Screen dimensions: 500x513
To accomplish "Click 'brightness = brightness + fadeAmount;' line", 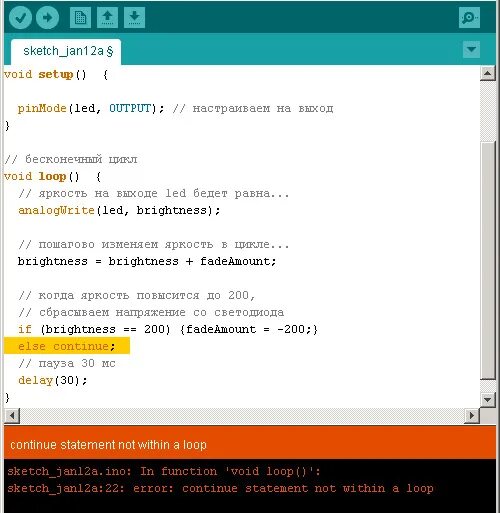I will point(147,261).
